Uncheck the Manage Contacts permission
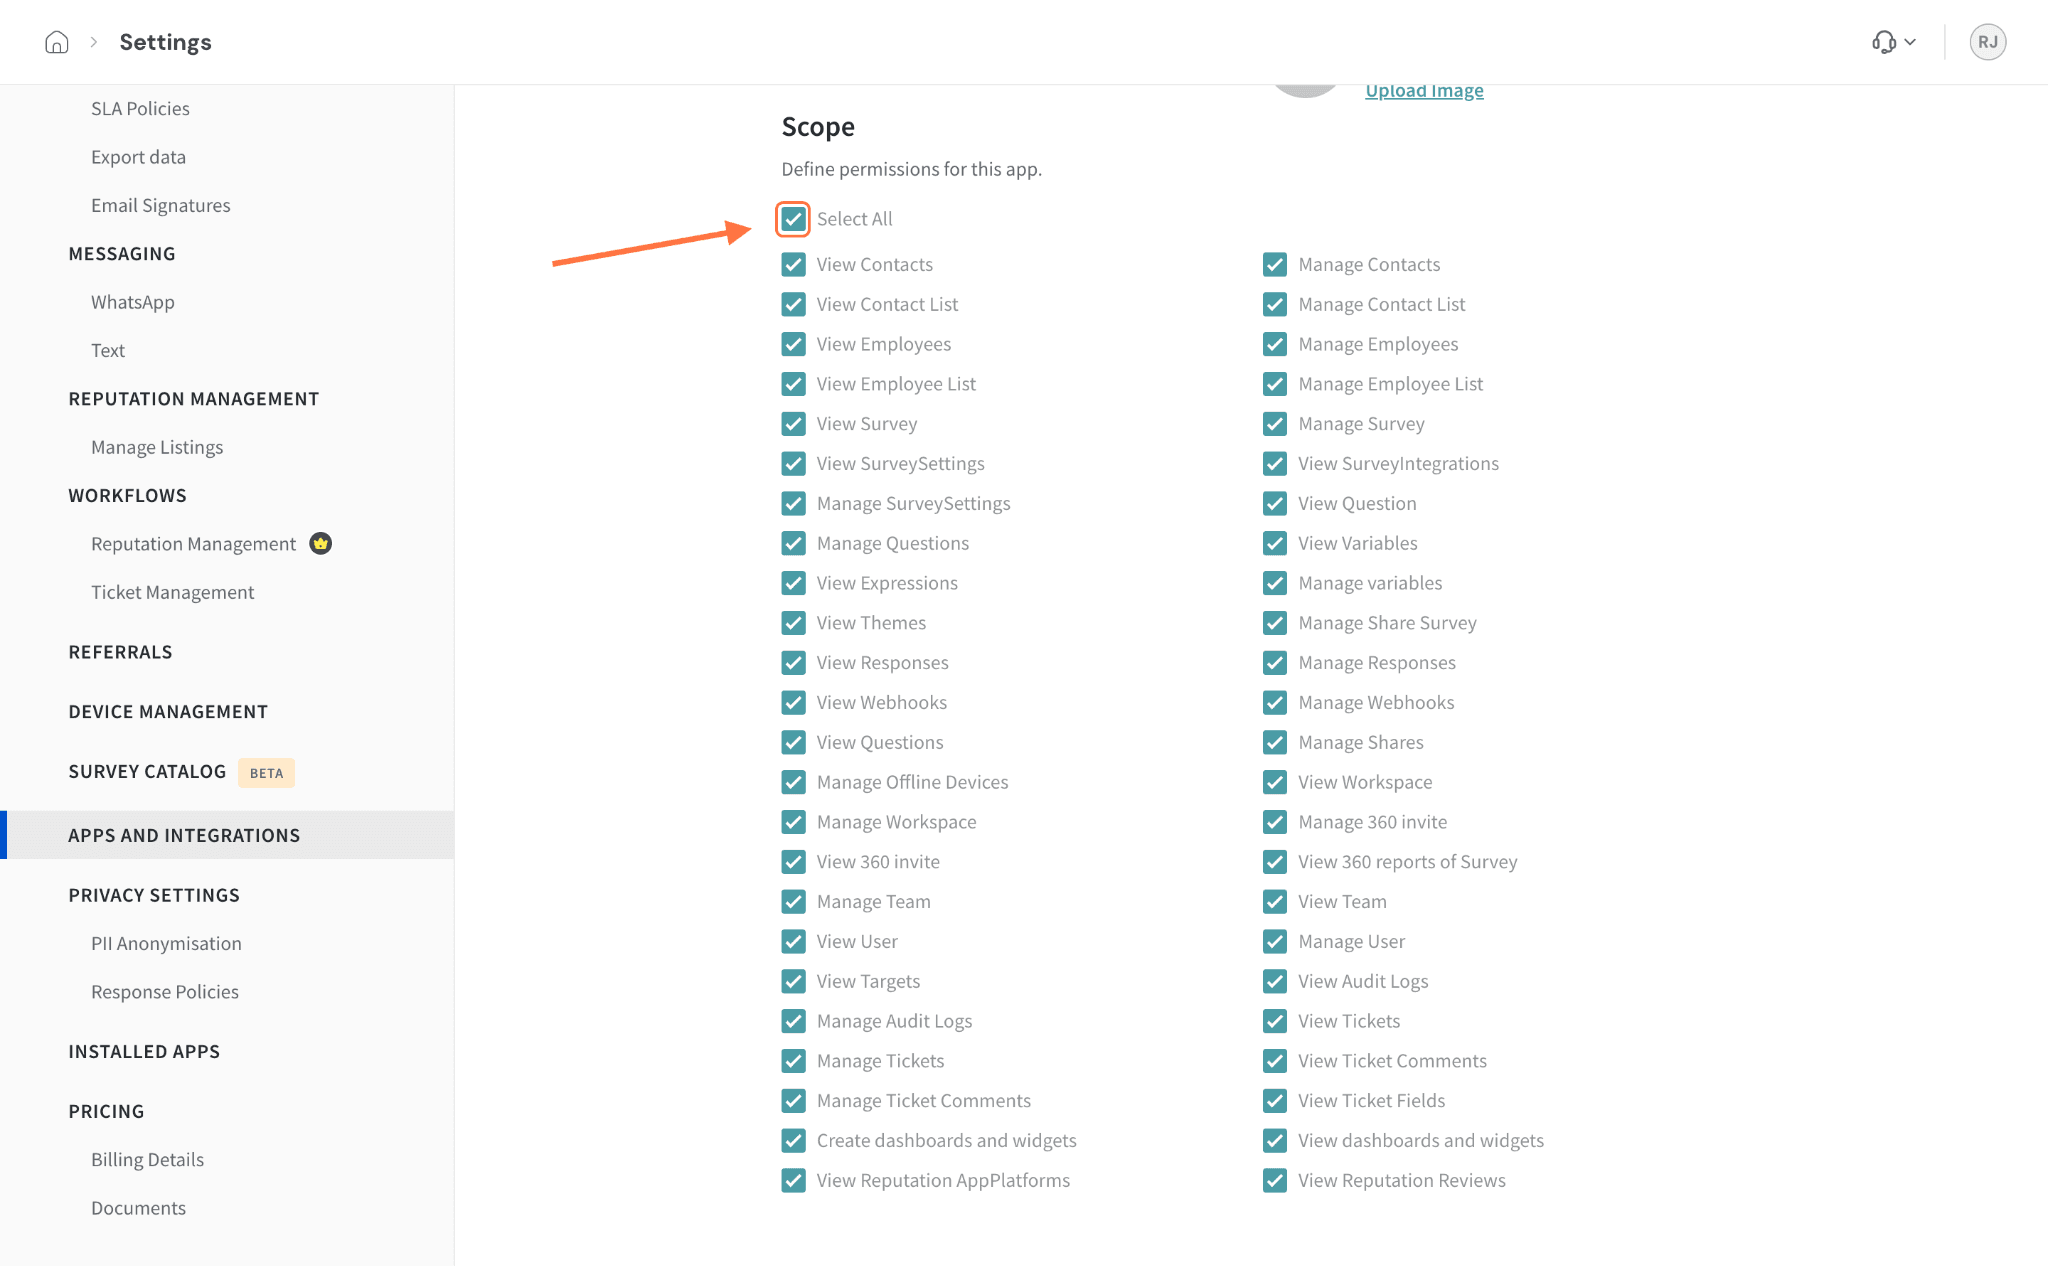Viewport: 2048px width, 1280px height. click(x=1275, y=265)
